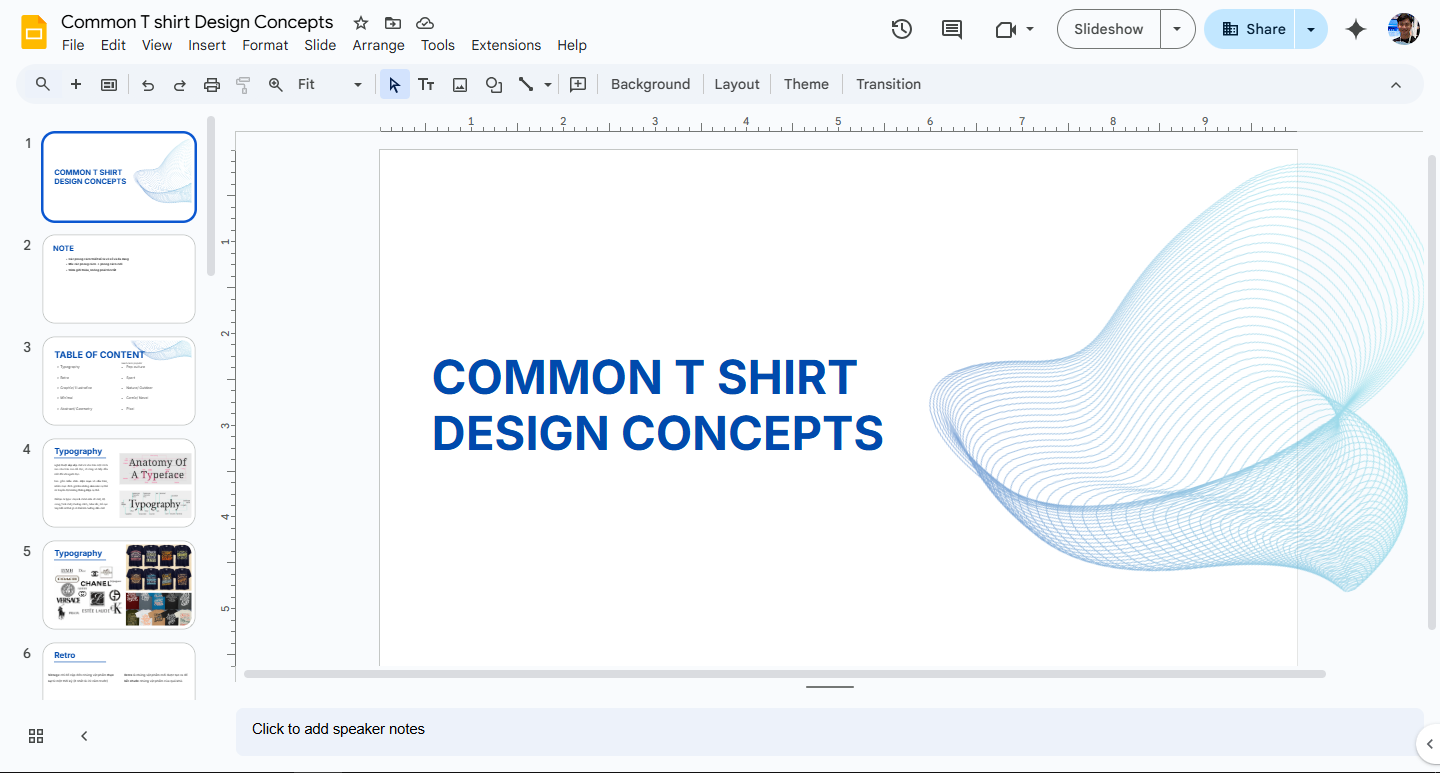The height and width of the screenshot is (773, 1440).
Task: Click the speaker notes resize handle
Action: tap(830, 687)
